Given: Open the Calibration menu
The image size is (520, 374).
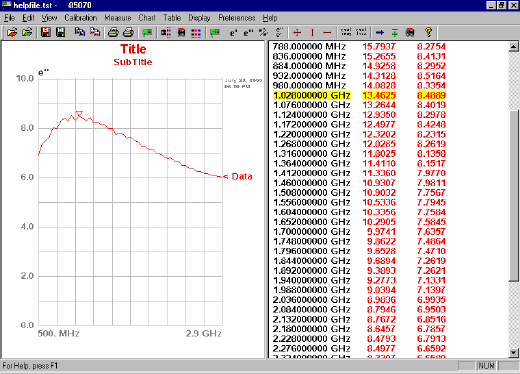Looking at the screenshot, I should pyautogui.click(x=81, y=18).
